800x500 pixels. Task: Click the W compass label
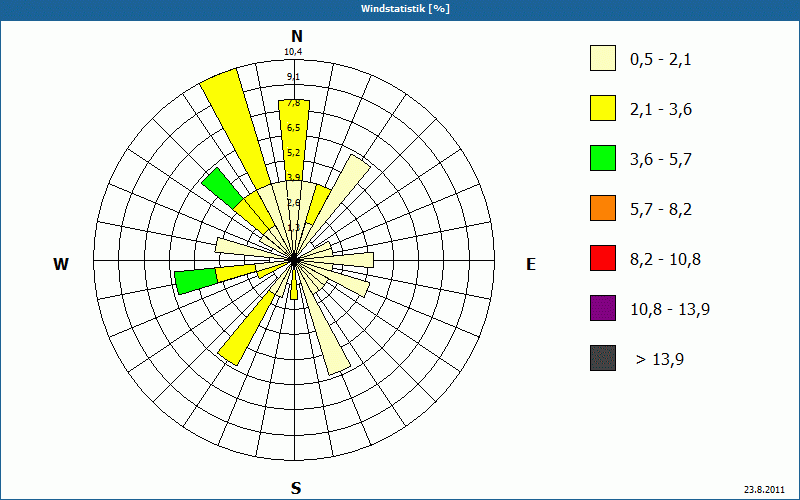click(61, 264)
